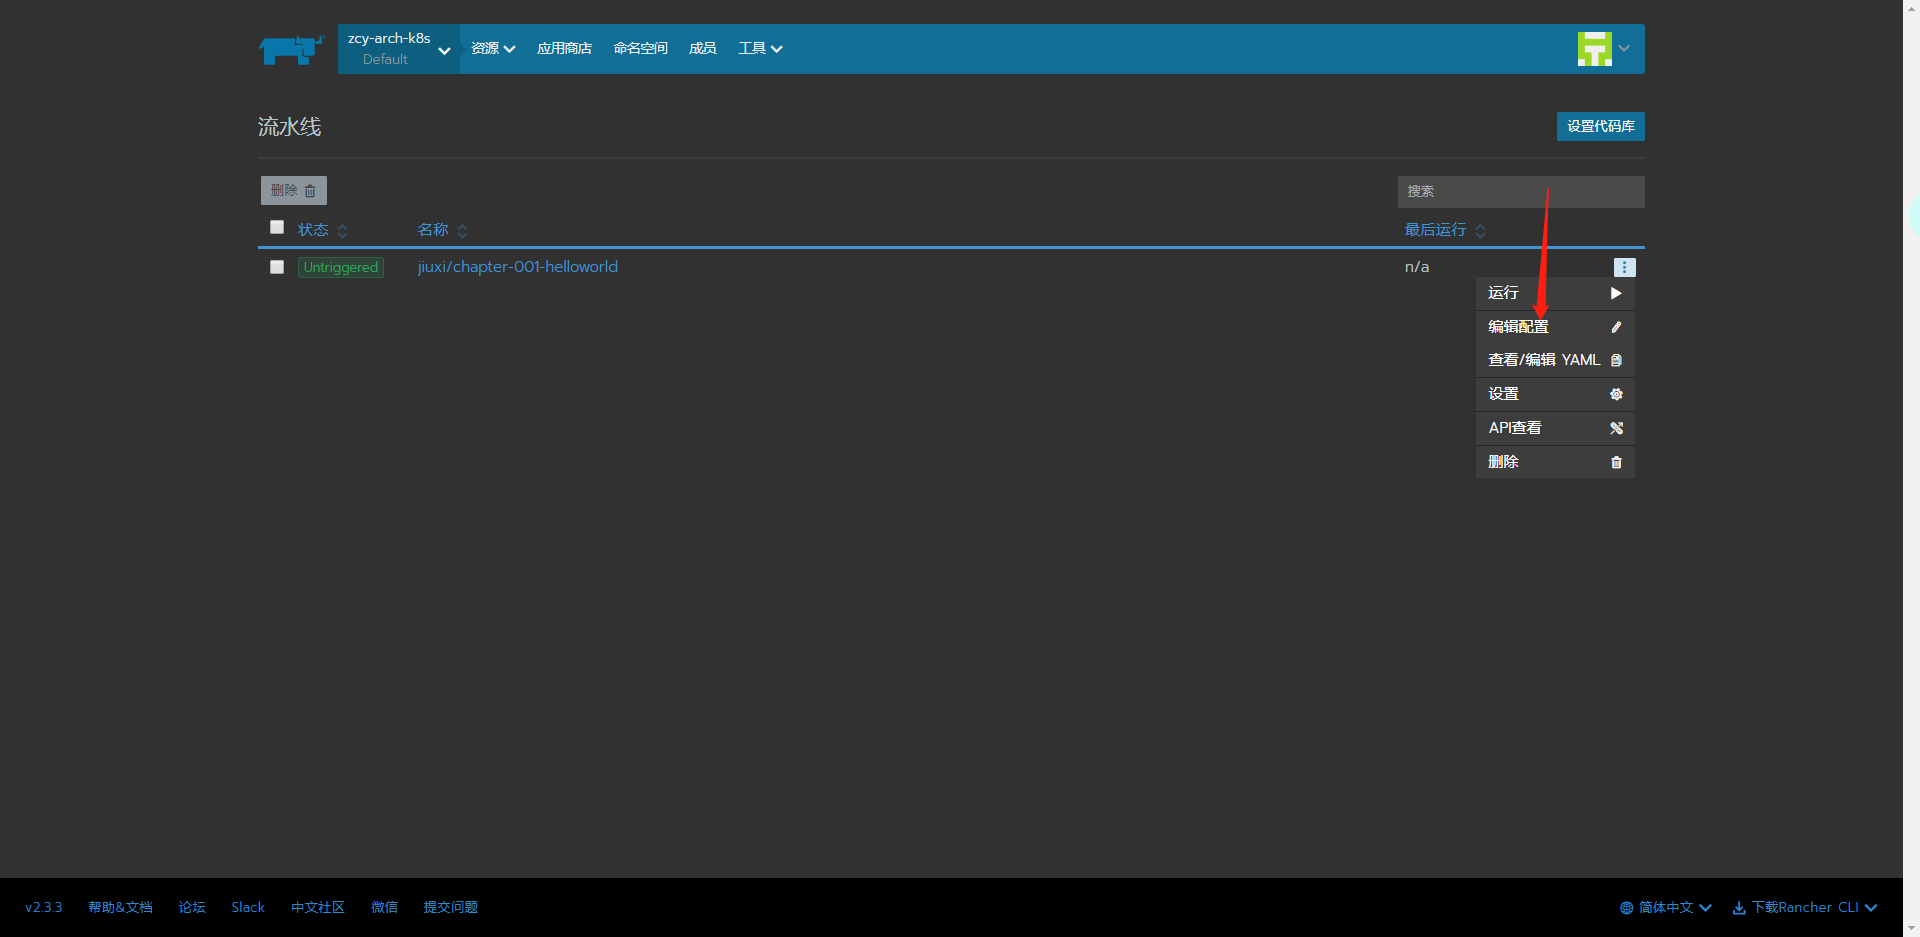Click the download icon before 下载Rancher CLI

click(1739, 908)
